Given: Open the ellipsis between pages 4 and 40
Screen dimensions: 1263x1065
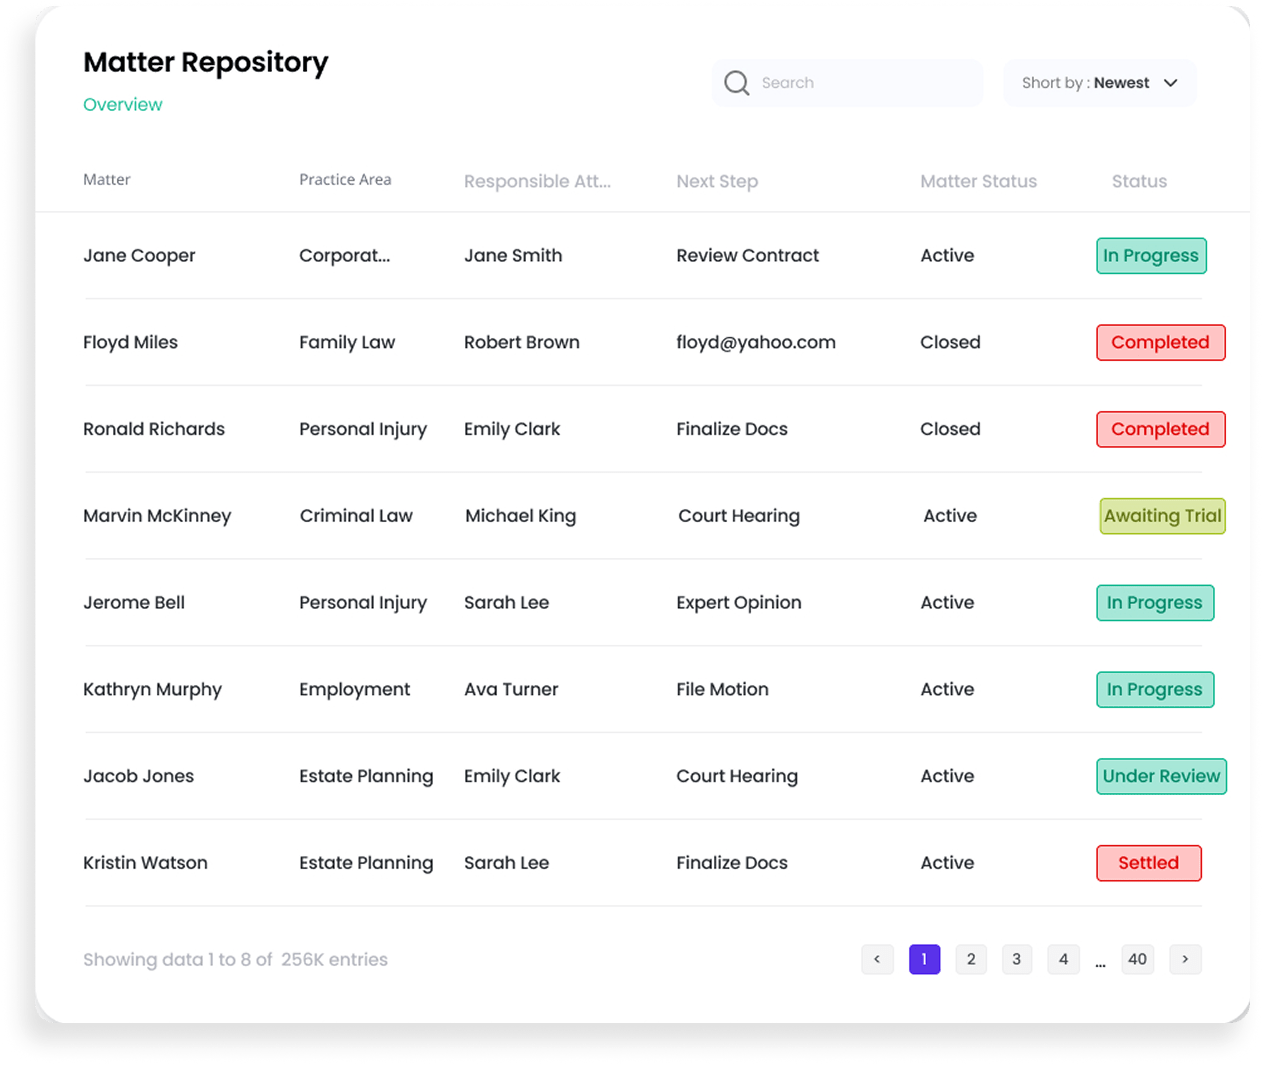Looking at the screenshot, I should [x=1100, y=959].
